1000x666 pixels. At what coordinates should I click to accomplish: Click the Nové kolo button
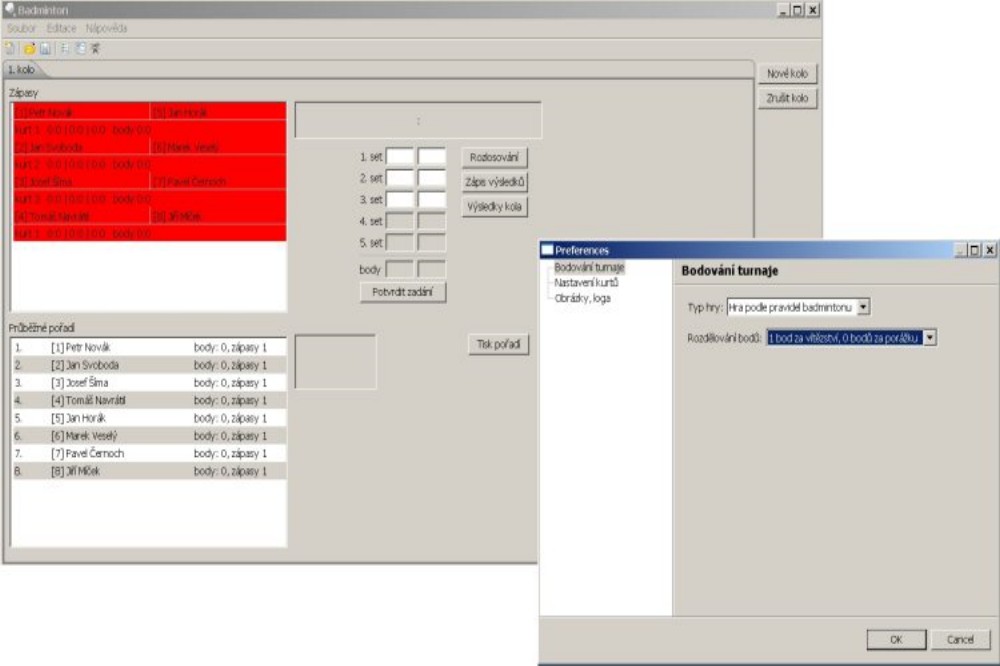pyautogui.click(x=788, y=73)
